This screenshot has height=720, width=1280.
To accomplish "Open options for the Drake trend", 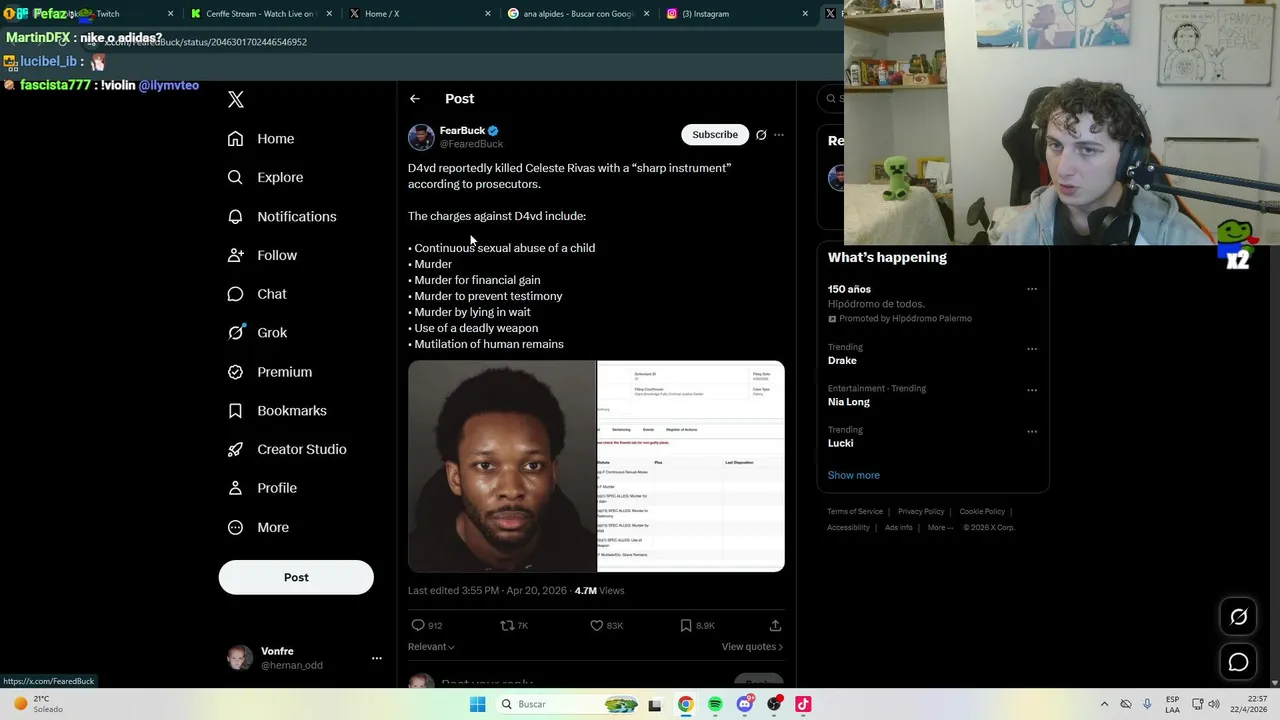I will point(1032,349).
